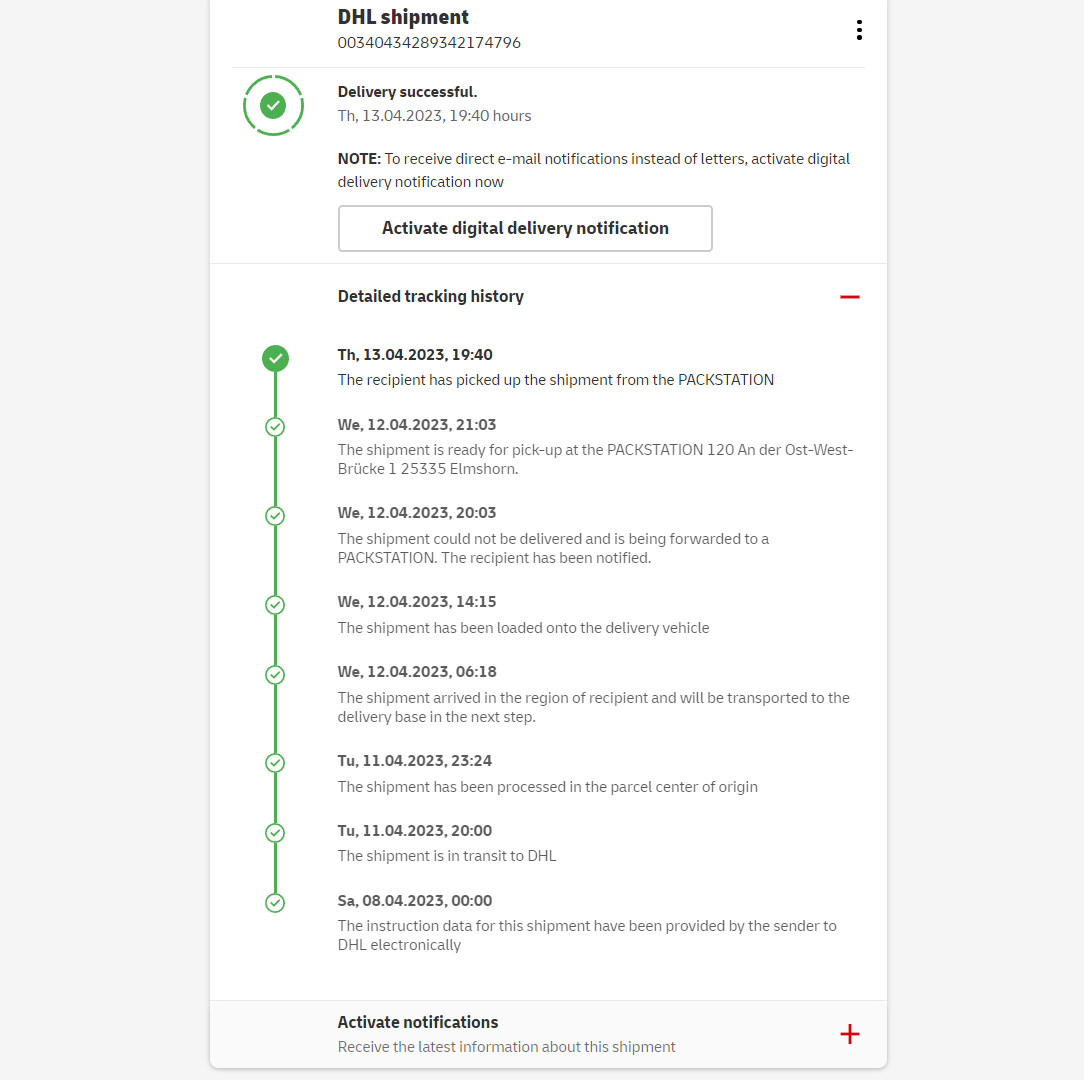Click the Activate digital delivery notification button
1084x1080 pixels.
[x=525, y=228]
